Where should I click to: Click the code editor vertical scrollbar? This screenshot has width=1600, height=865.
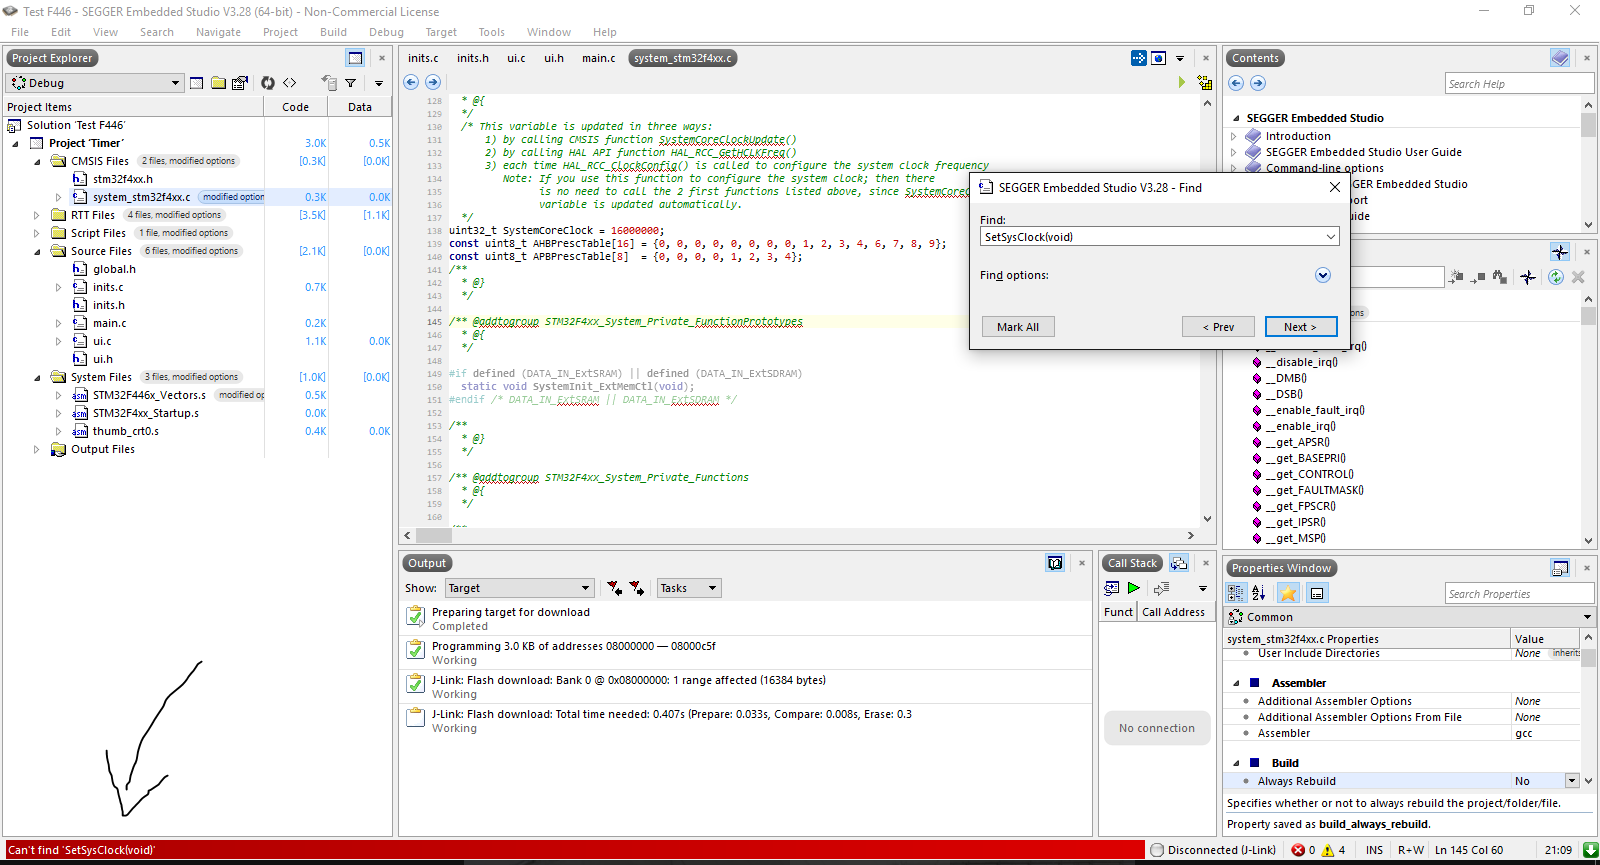coord(1207,310)
